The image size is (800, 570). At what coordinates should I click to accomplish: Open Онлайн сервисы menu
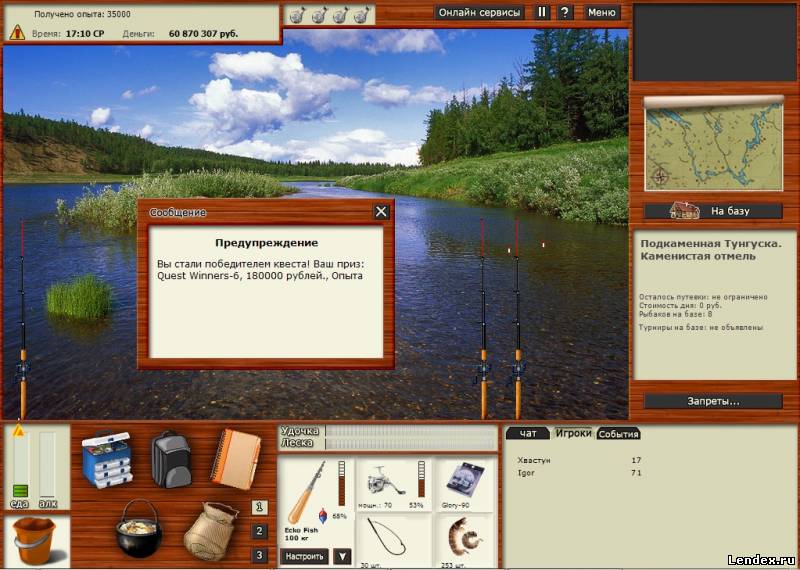click(x=480, y=12)
